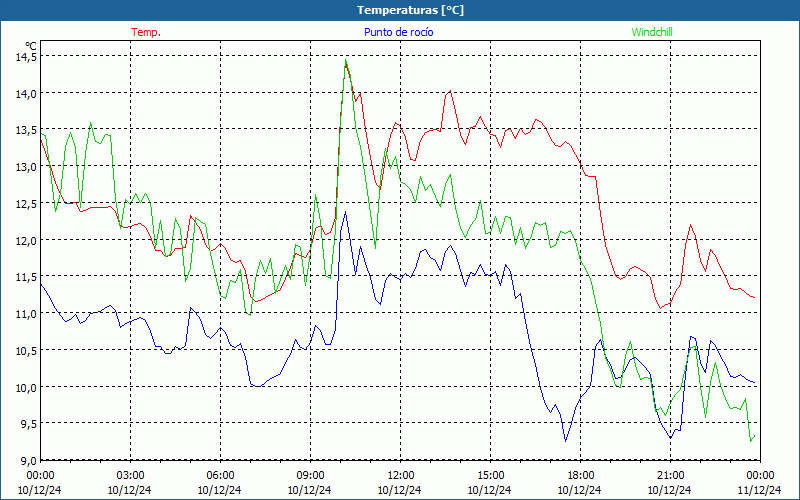Select the red 'Temp.' legend label

point(146,32)
